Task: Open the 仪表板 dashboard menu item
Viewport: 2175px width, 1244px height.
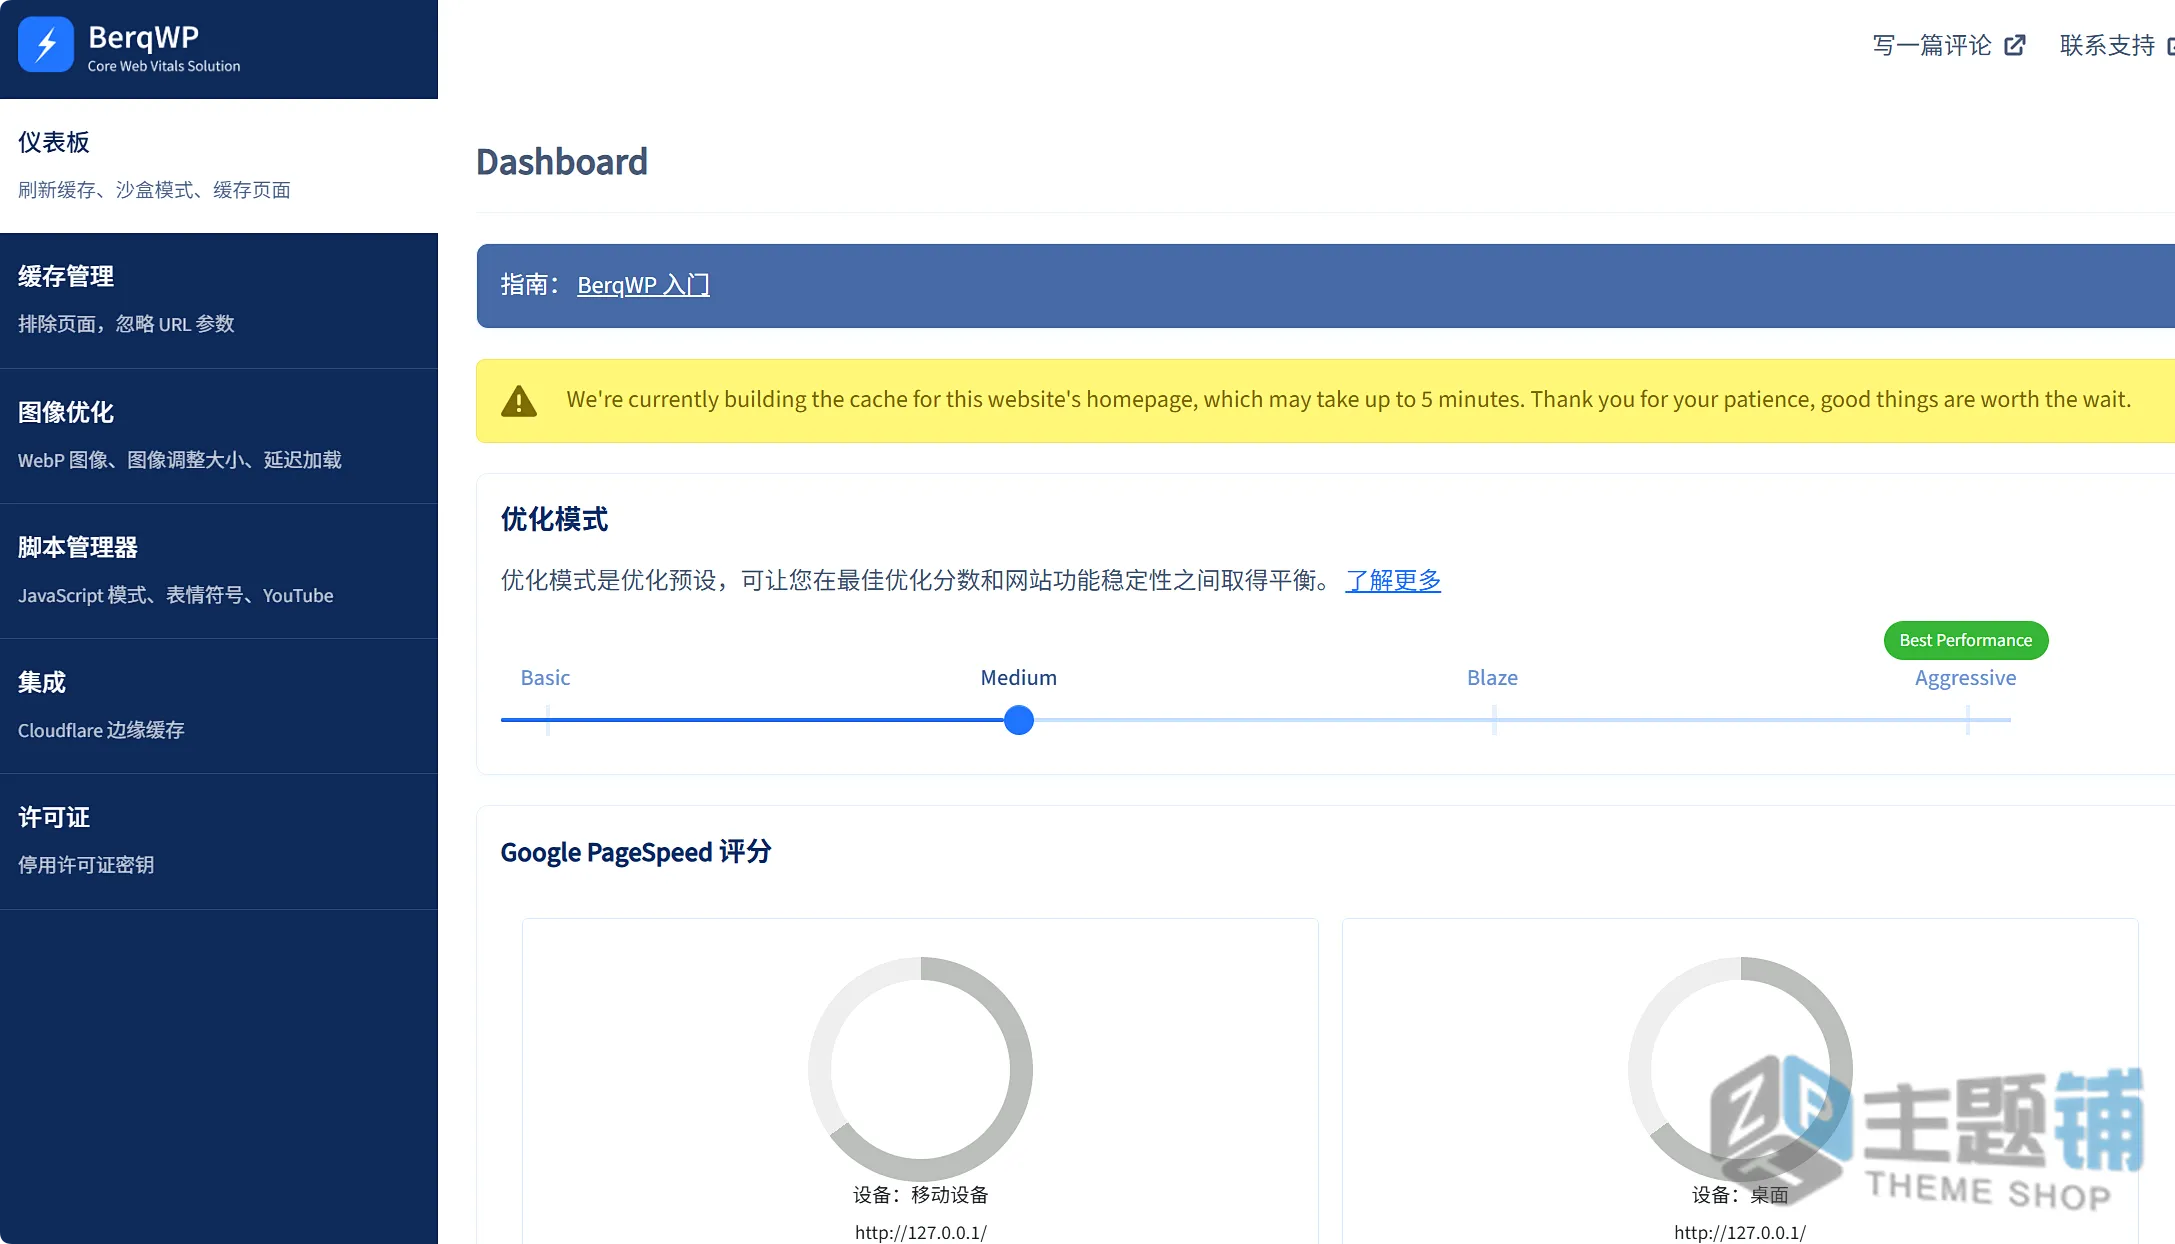Action: point(219,165)
